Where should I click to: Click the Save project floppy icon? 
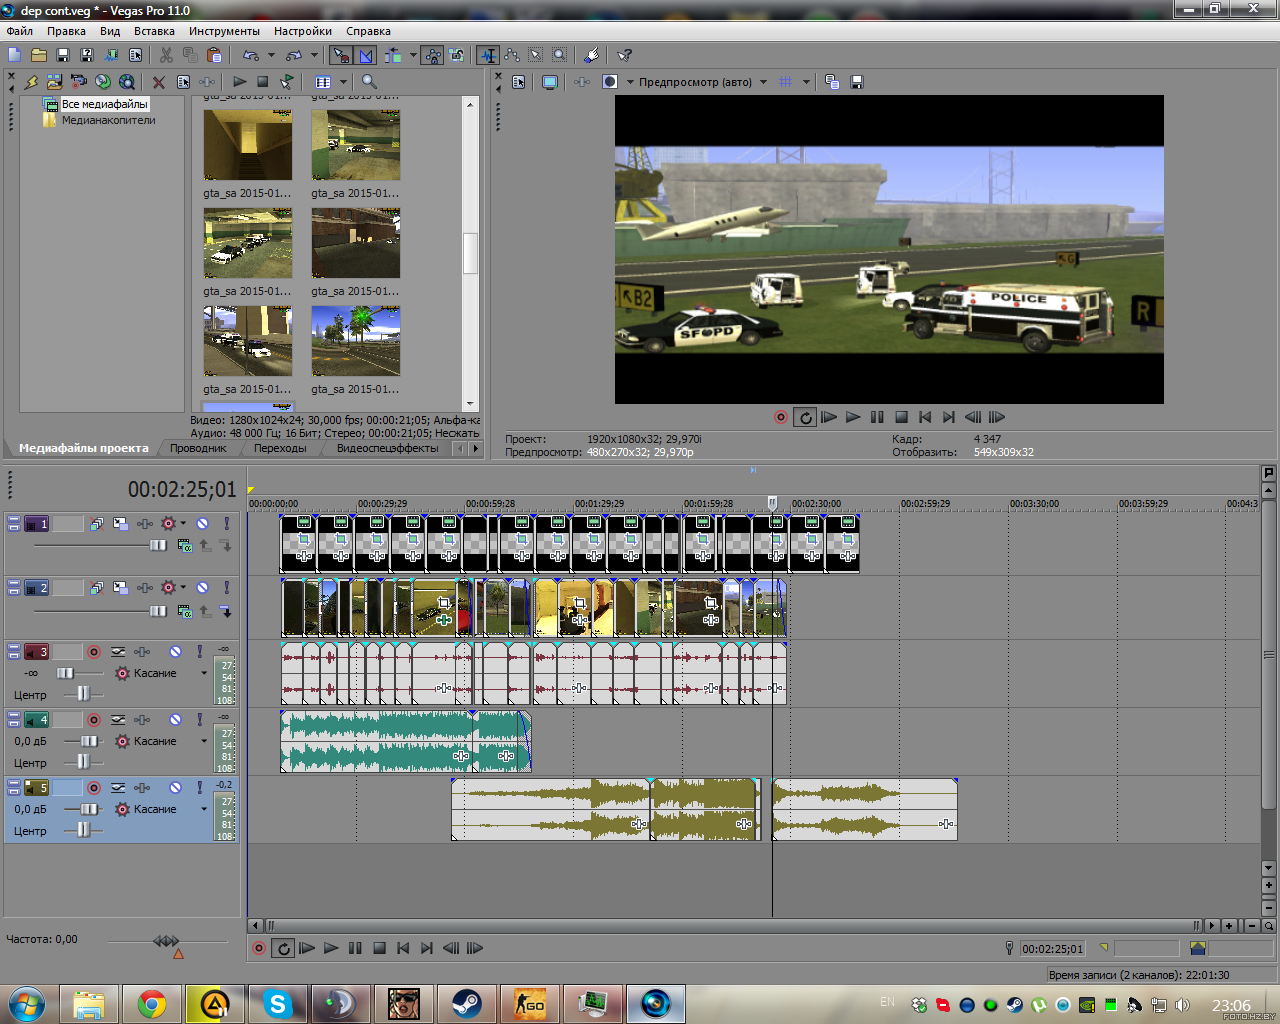tap(63, 55)
